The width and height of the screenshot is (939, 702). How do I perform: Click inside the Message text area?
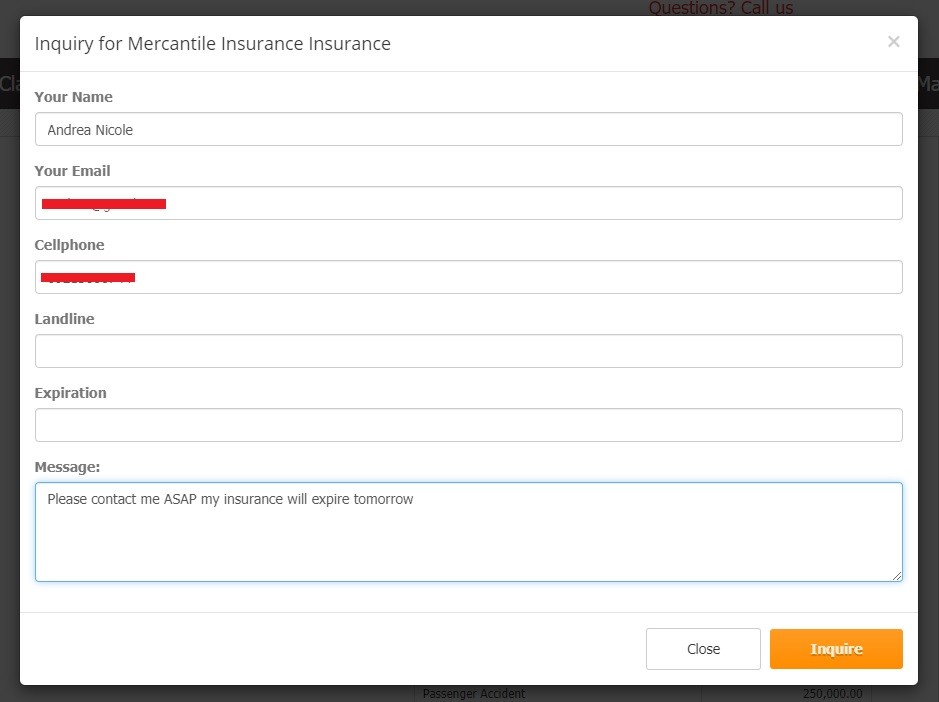[468, 532]
